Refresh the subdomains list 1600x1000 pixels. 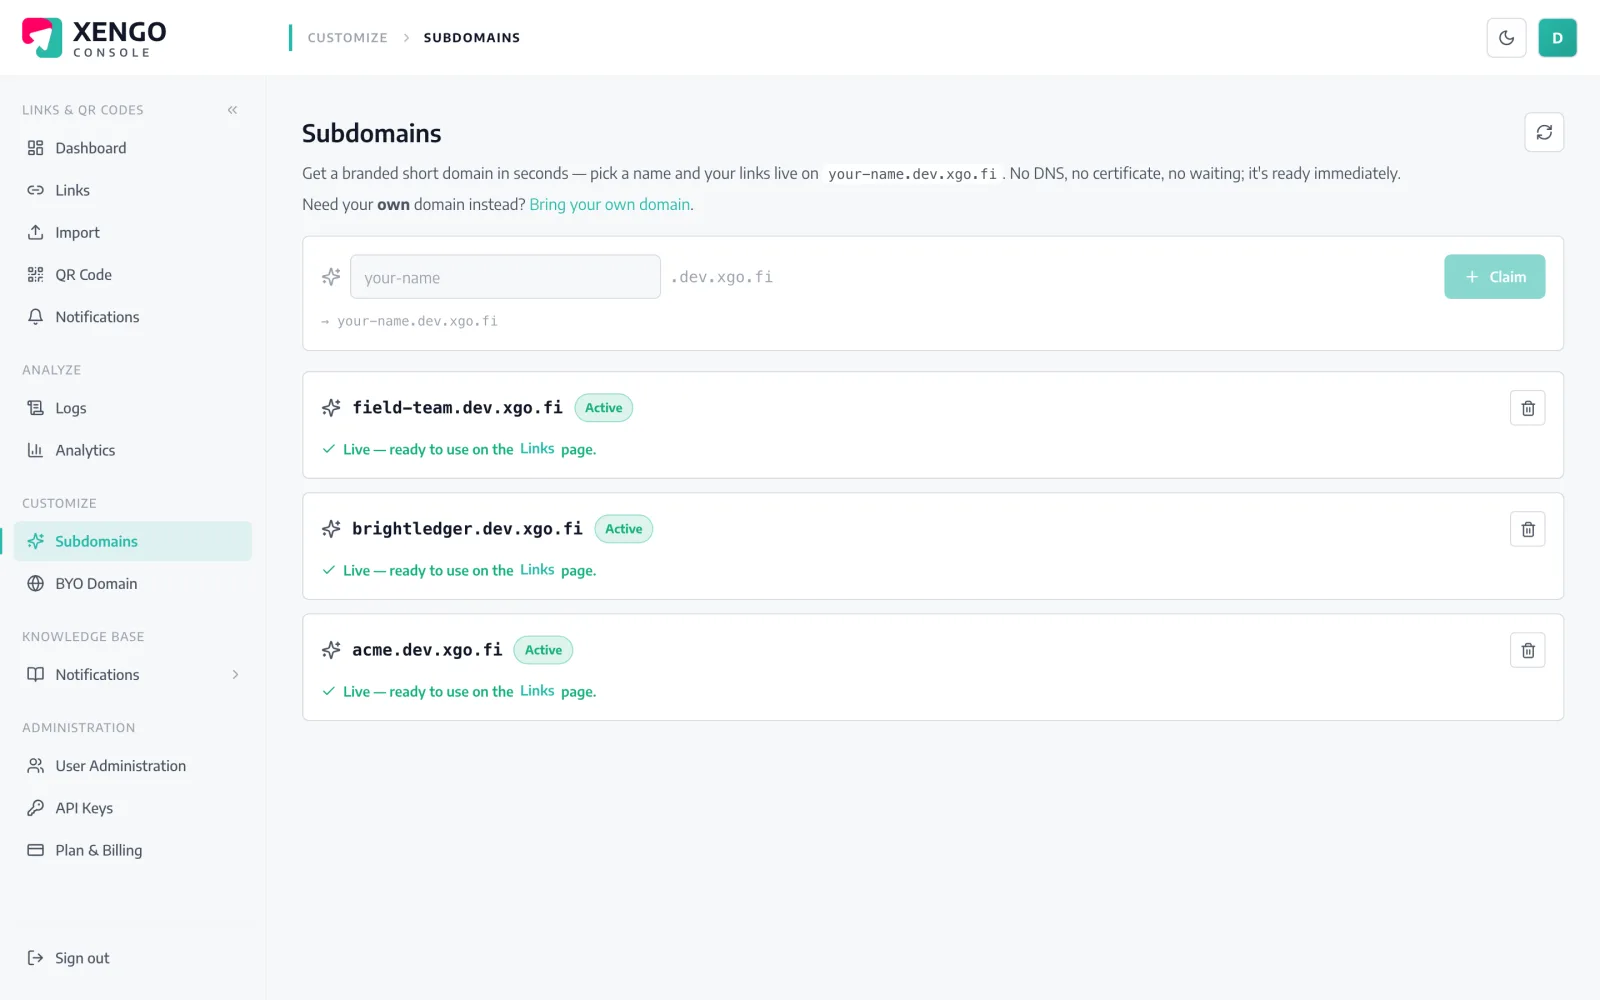pos(1544,132)
